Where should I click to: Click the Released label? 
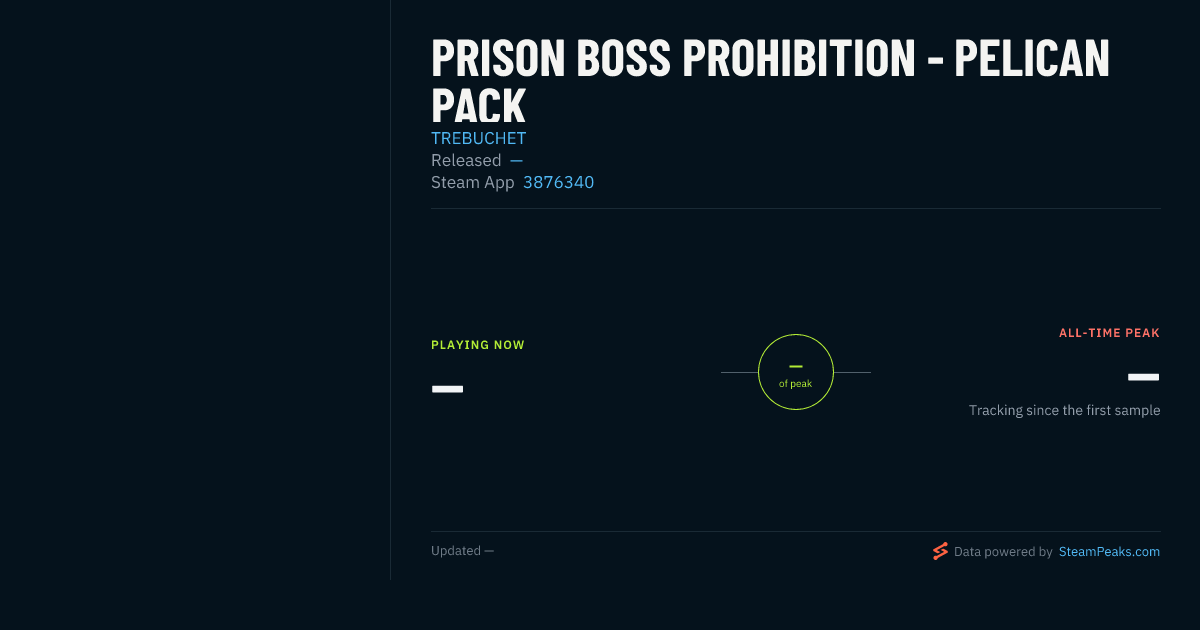[466, 160]
